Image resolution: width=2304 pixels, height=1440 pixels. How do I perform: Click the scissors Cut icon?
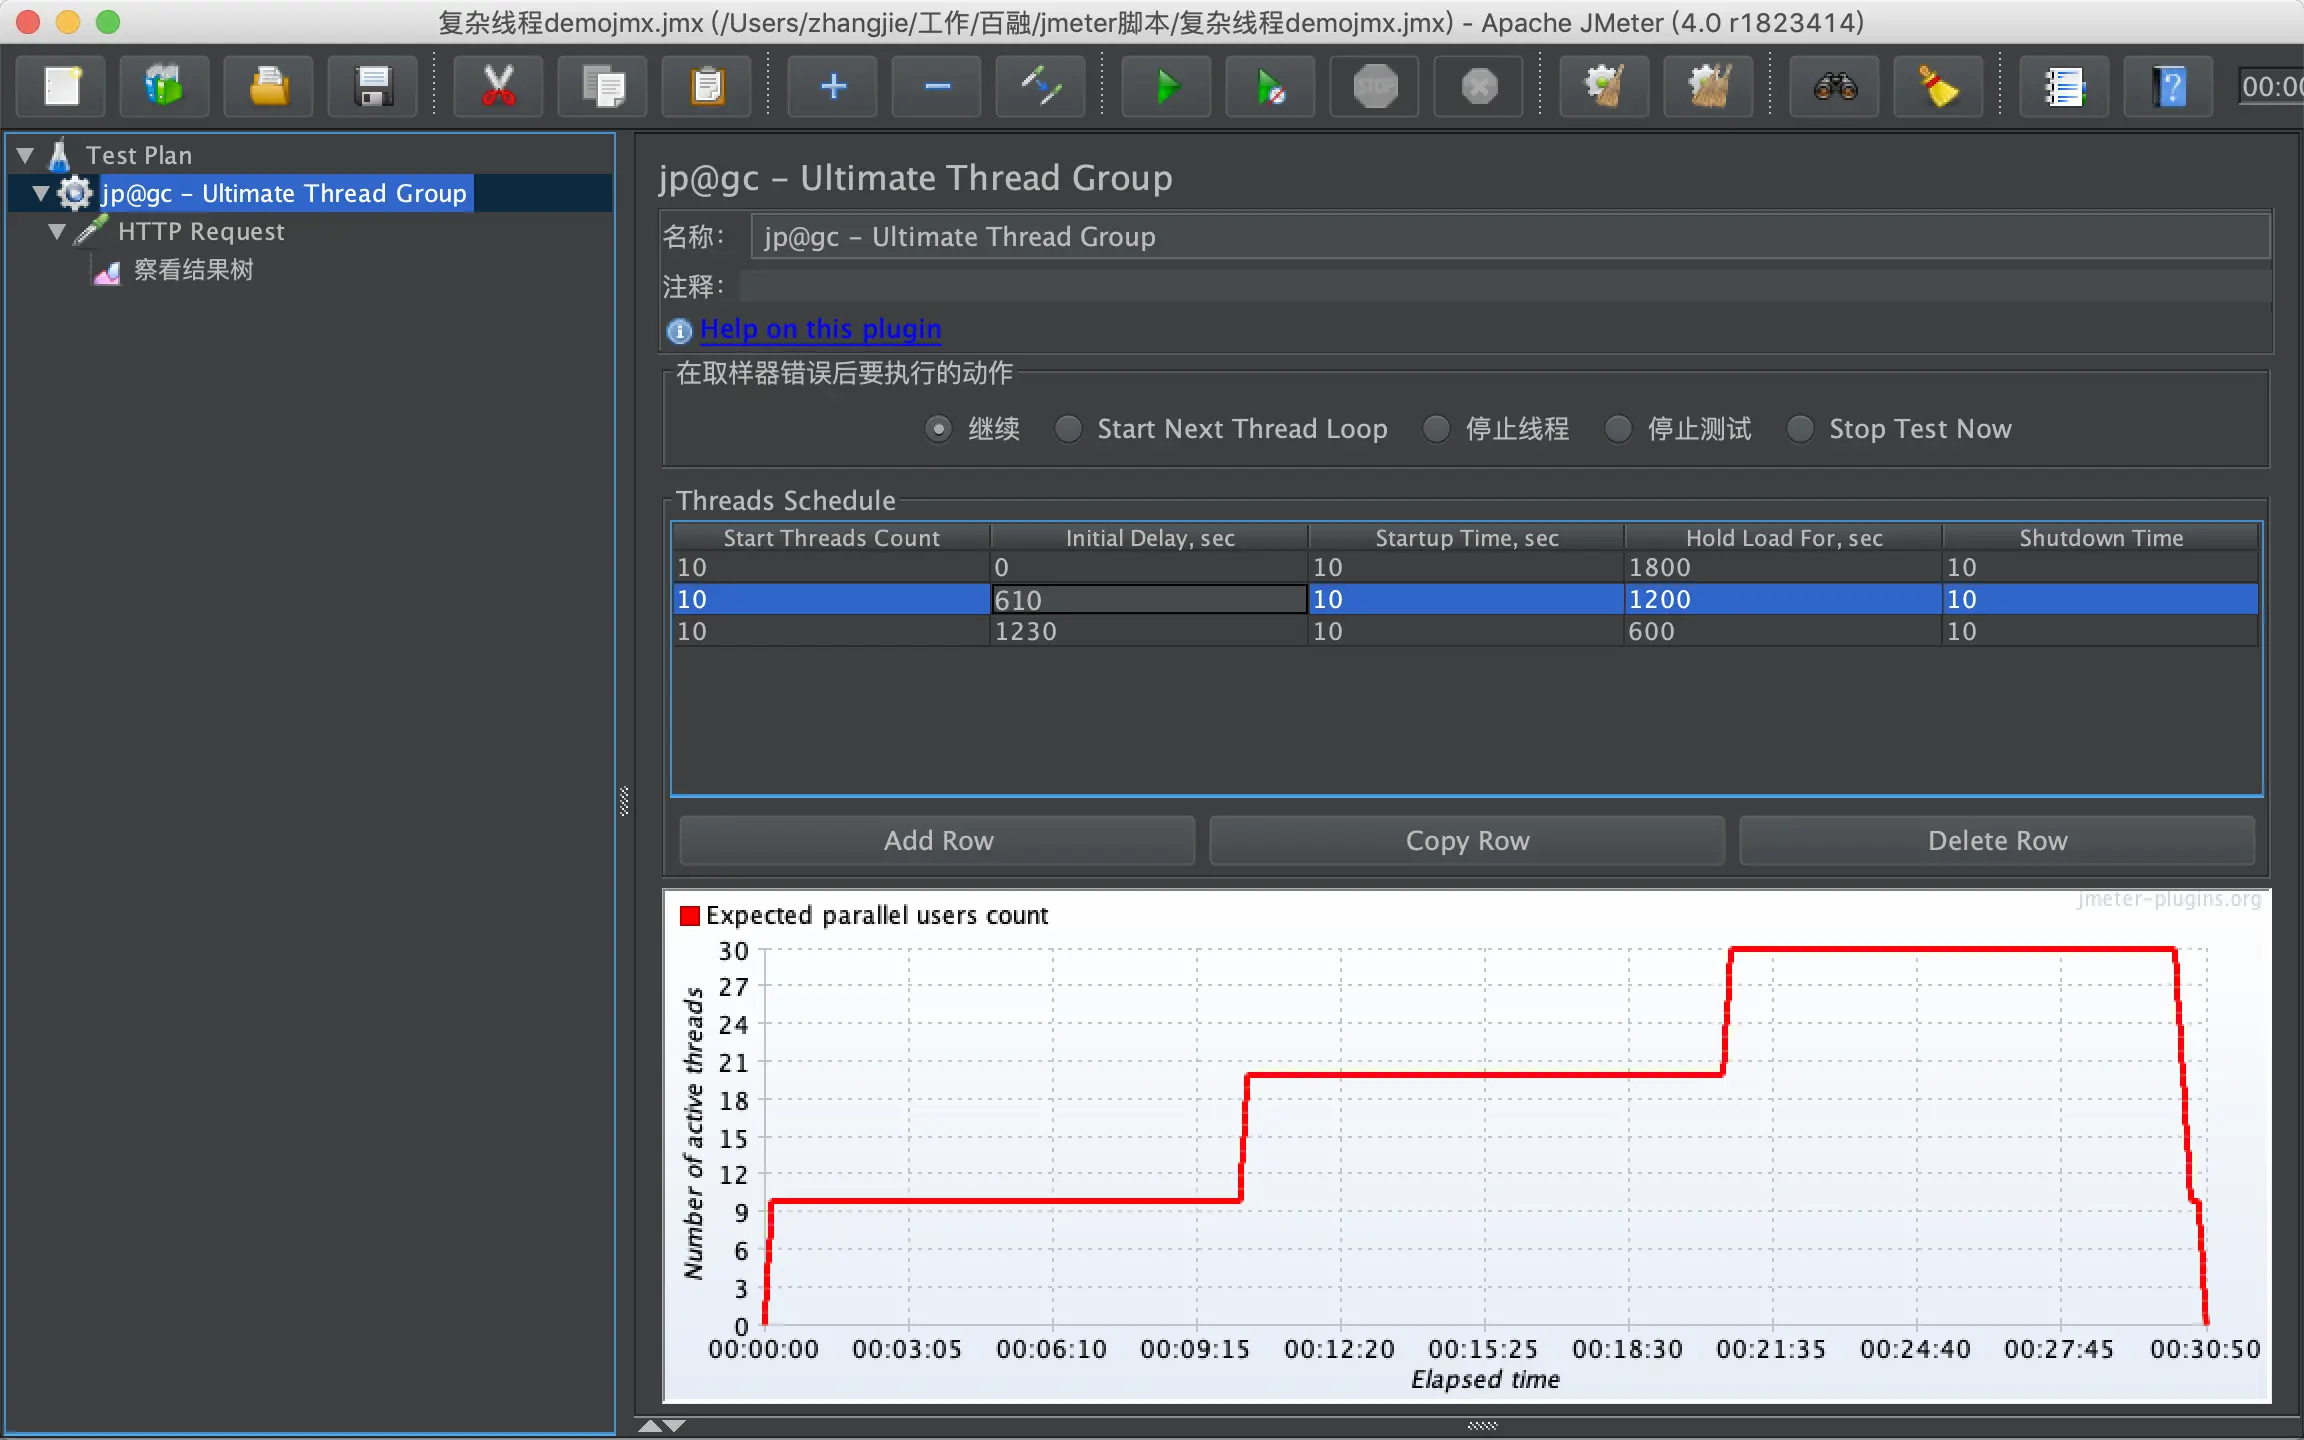498,87
